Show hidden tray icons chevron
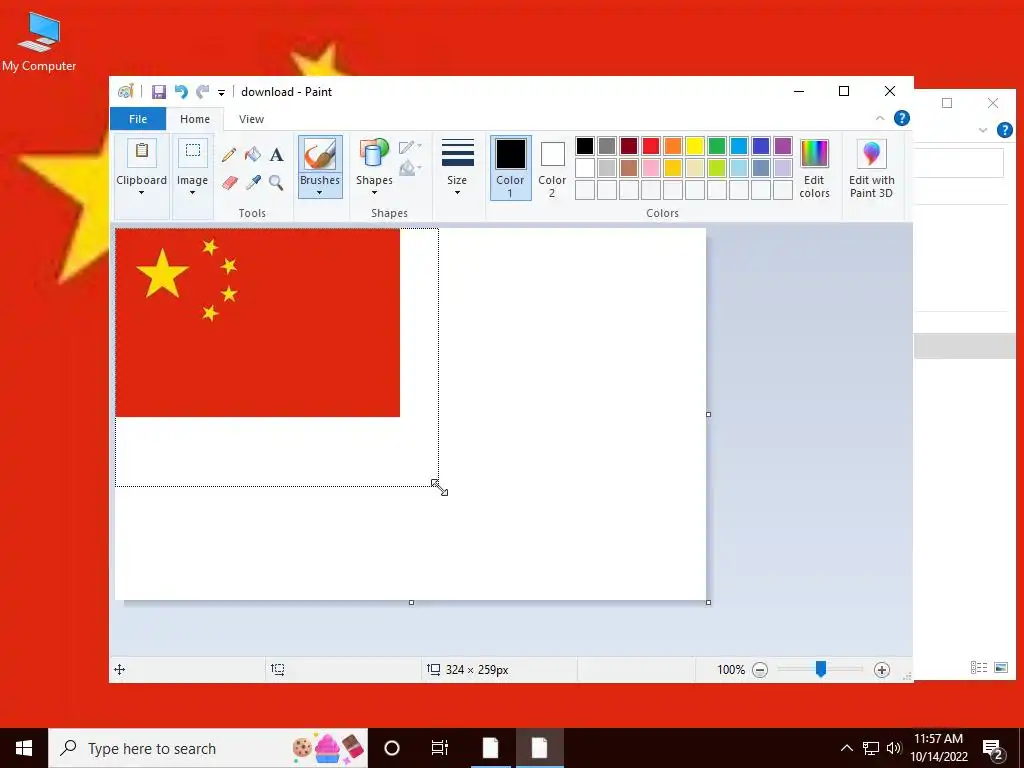1024x768 pixels. pyautogui.click(x=846, y=748)
